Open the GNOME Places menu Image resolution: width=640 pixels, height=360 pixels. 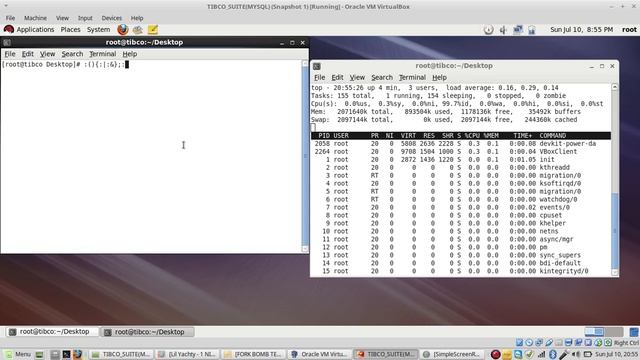70,29
